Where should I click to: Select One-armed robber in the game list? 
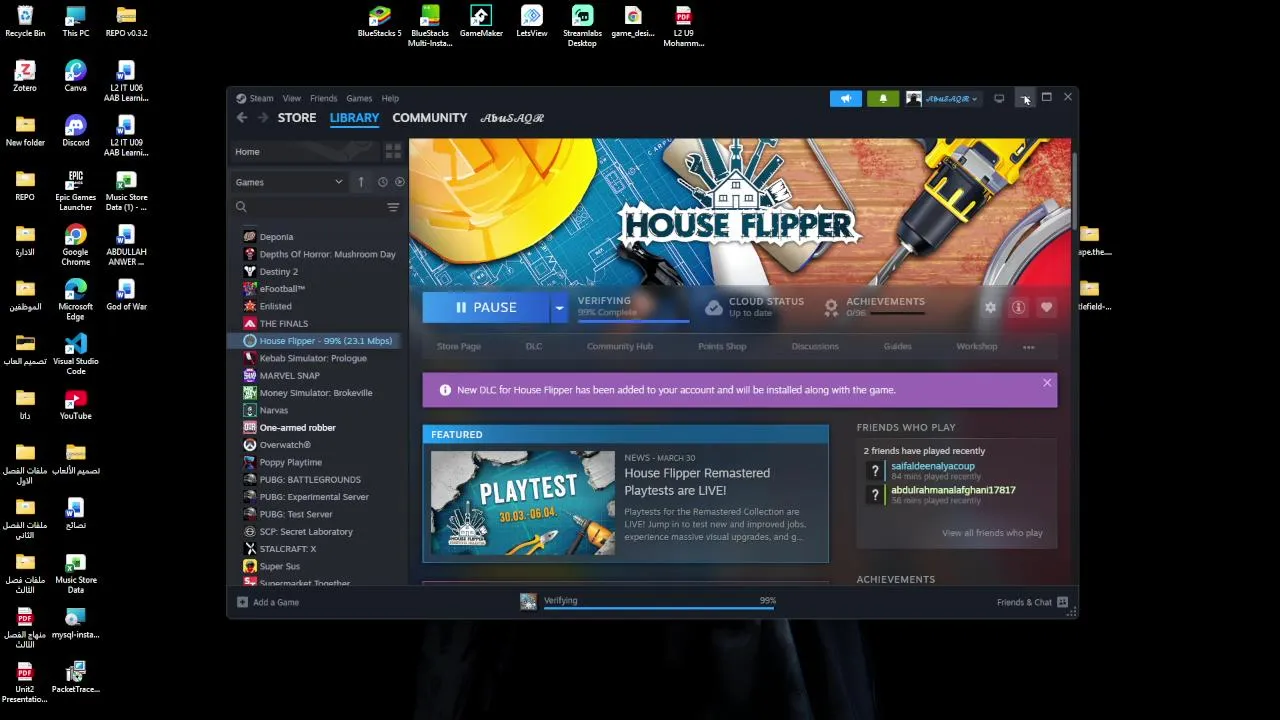click(297, 428)
